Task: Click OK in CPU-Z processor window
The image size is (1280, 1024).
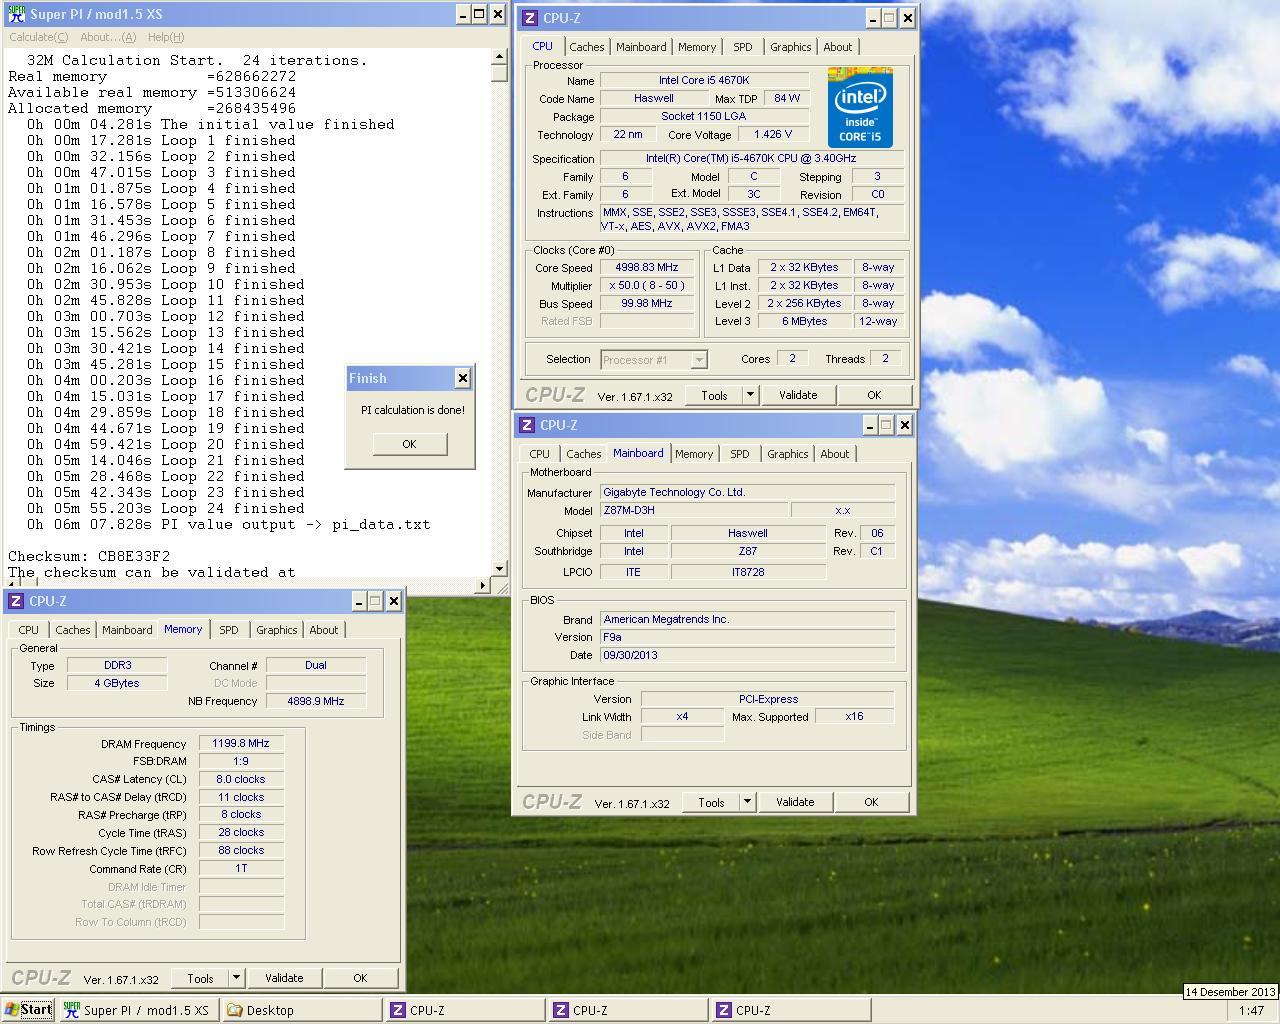Action: [874, 395]
